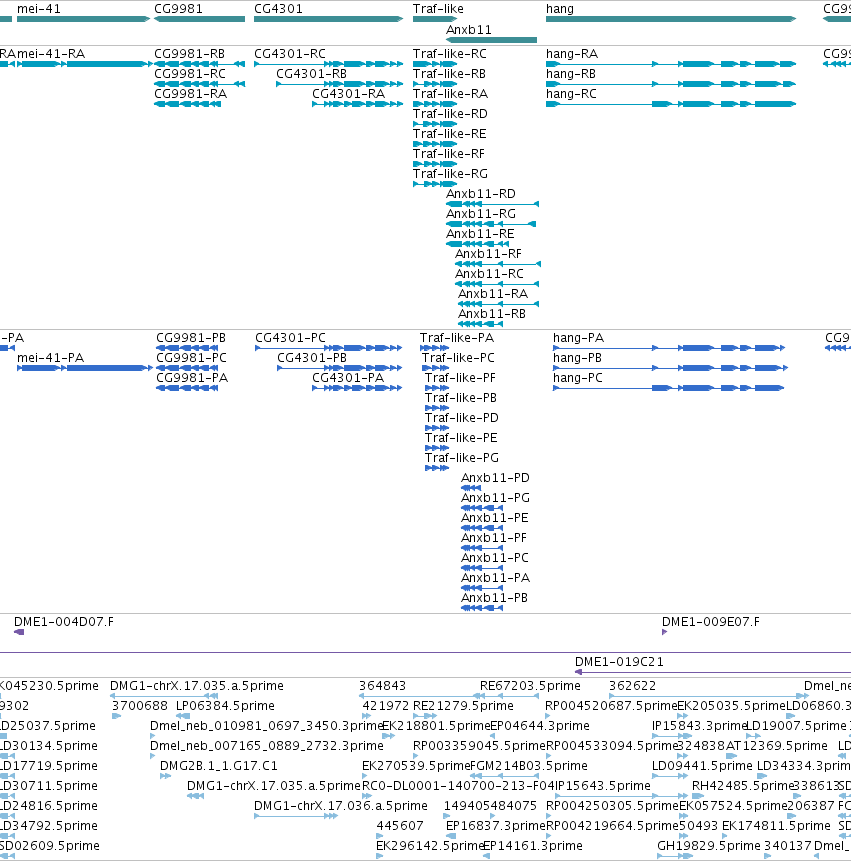This screenshot has width=851, height=861.
Task: Open EST LD09441.5prime
Action: tap(702, 765)
